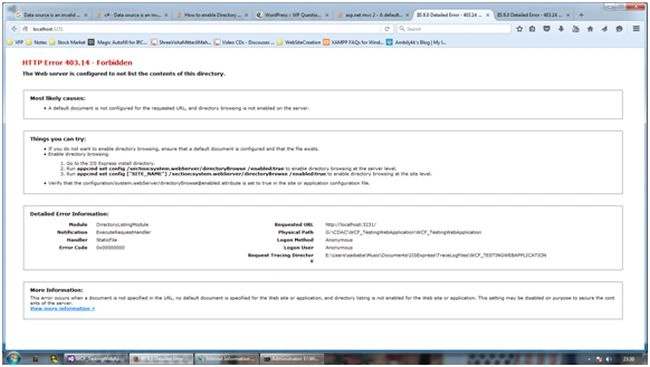The width and height of the screenshot is (650, 367).
Task: Open a new tab with the plus button
Action: (581, 15)
